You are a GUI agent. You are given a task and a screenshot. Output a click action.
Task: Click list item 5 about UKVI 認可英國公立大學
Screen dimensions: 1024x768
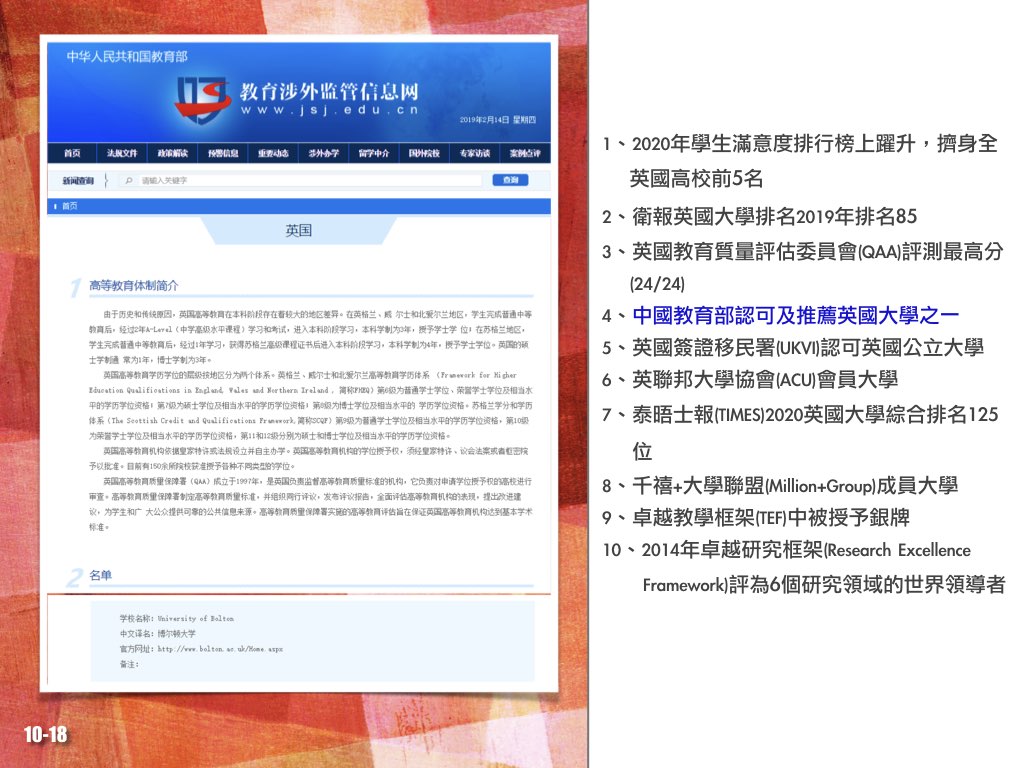pyautogui.click(x=793, y=347)
